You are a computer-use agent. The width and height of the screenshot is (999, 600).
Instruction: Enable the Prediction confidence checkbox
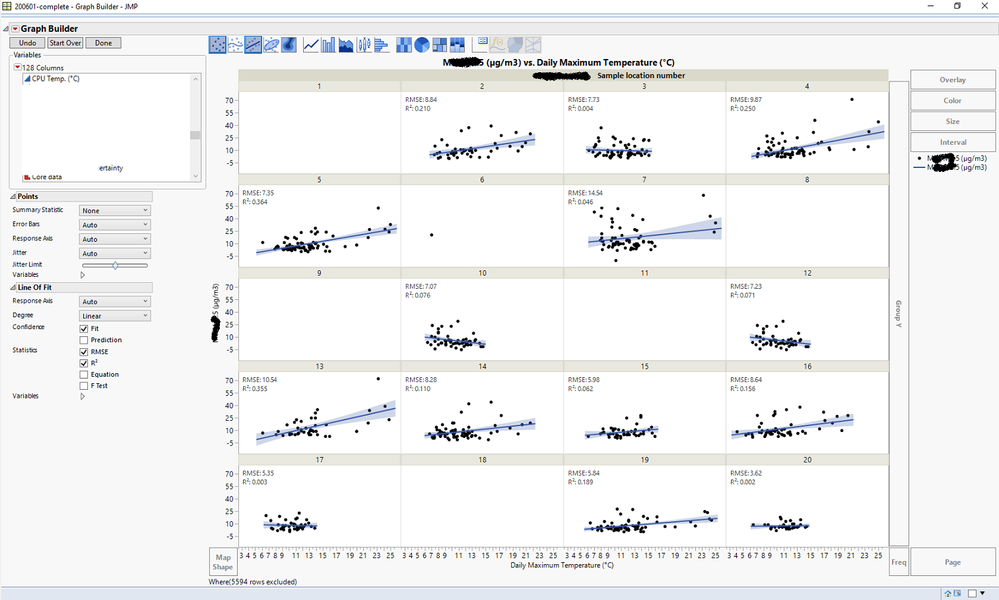[84, 340]
